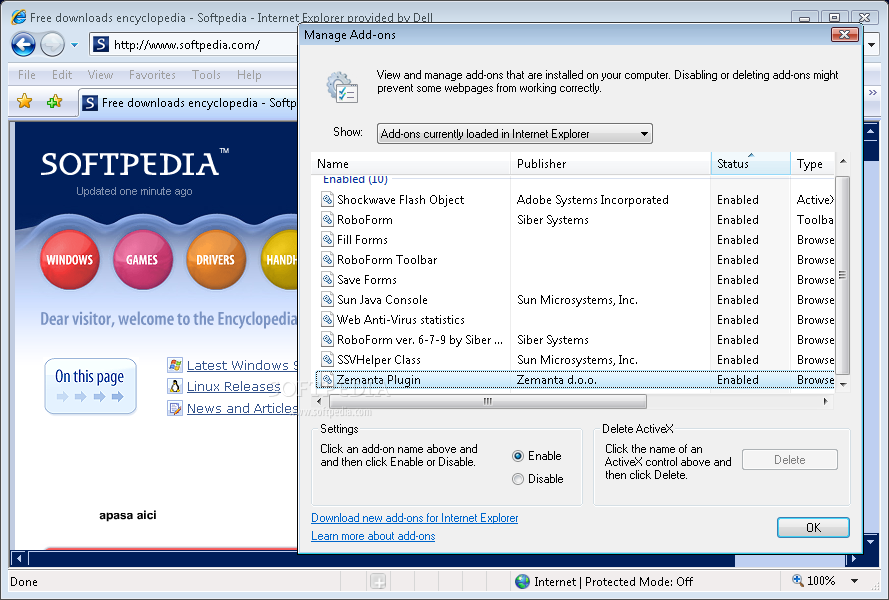Image resolution: width=889 pixels, height=600 pixels.
Task: Click the Softpedia site icon in address bar
Action: (x=101, y=44)
